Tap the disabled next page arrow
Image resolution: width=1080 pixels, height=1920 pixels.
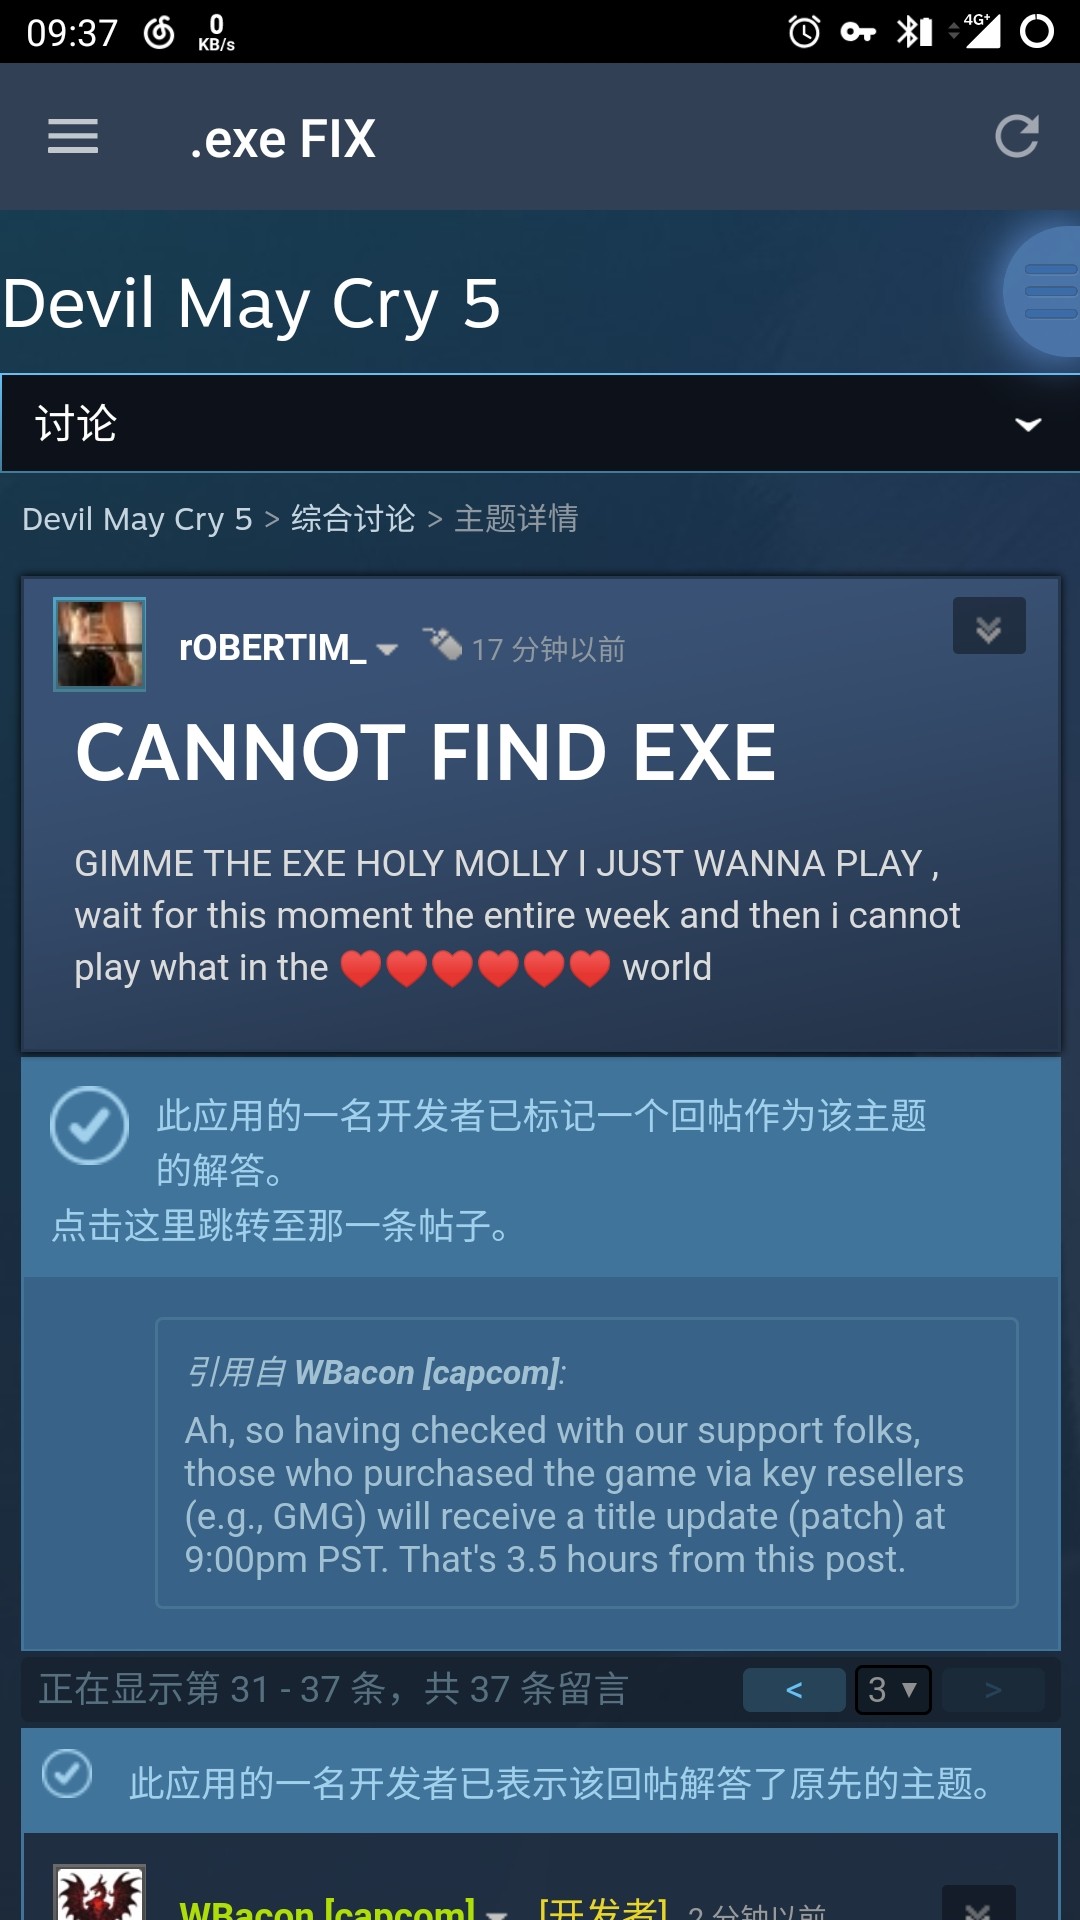[x=993, y=1690]
